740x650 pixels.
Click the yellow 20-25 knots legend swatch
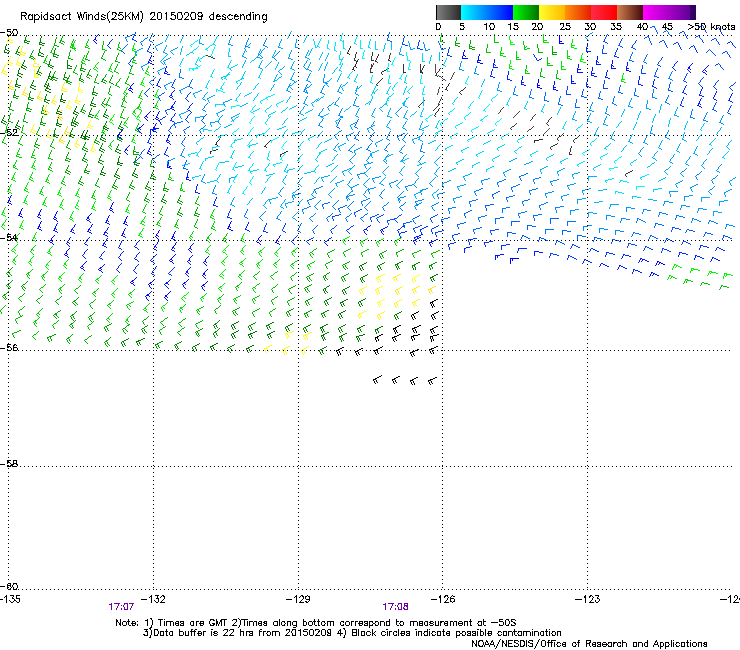coord(552,12)
